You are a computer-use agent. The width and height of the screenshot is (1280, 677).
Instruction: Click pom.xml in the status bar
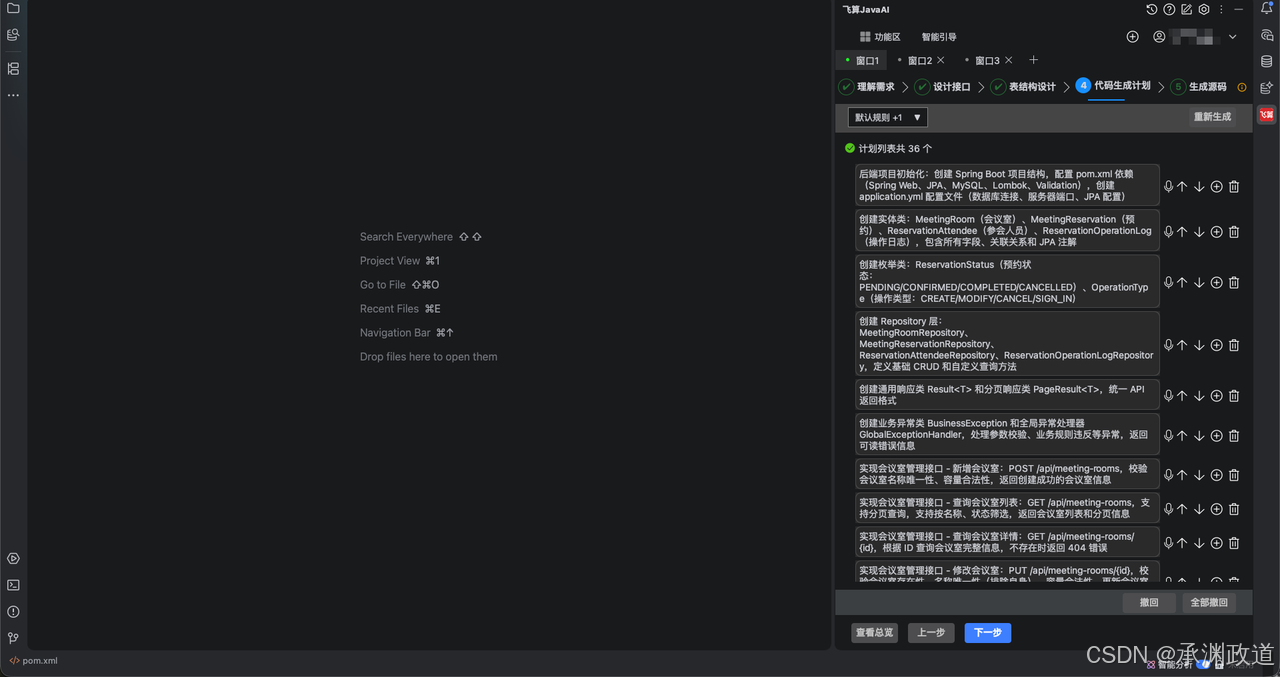click(33, 661)
